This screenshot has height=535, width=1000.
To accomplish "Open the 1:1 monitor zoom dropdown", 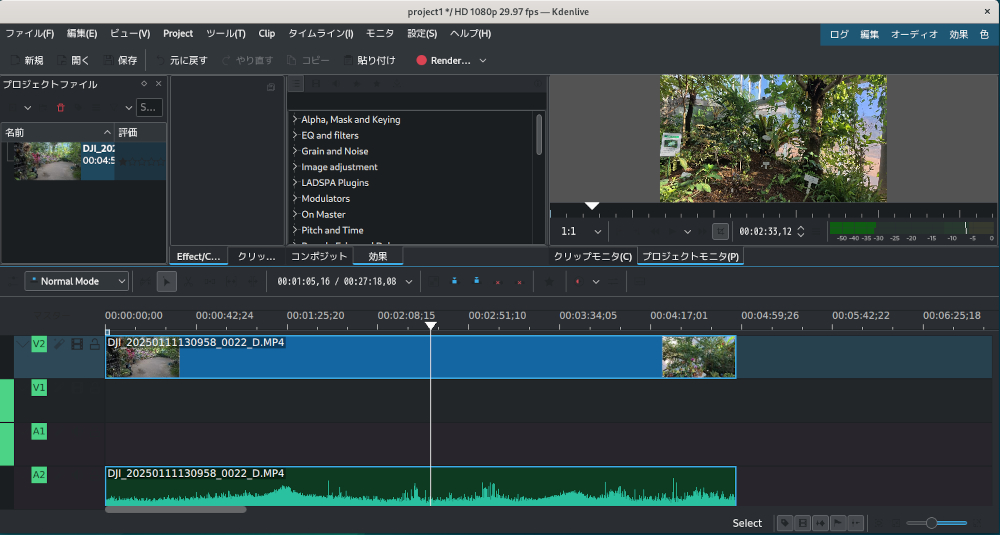I will (581, 231).
